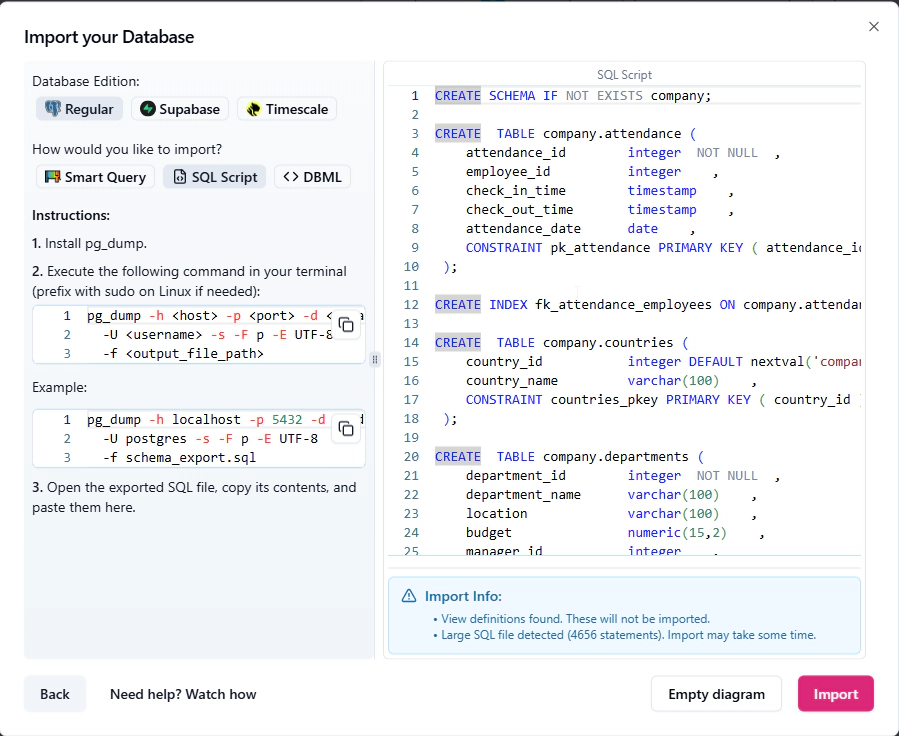Click the Import Info warning triangle icon
This screenshot has height=736, width=899.
click(x=409, y=596)
